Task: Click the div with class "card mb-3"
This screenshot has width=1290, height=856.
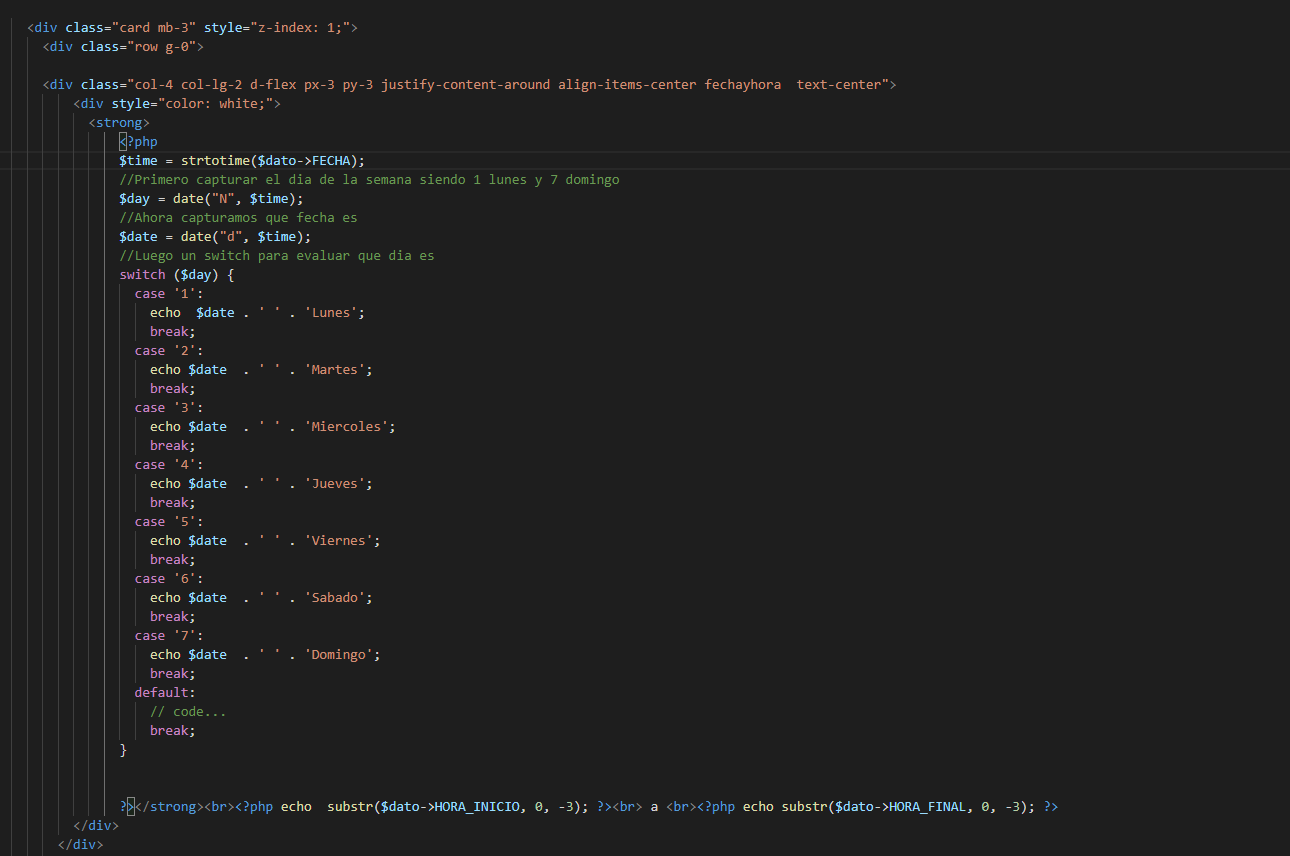Action: (x=192, y=27)
